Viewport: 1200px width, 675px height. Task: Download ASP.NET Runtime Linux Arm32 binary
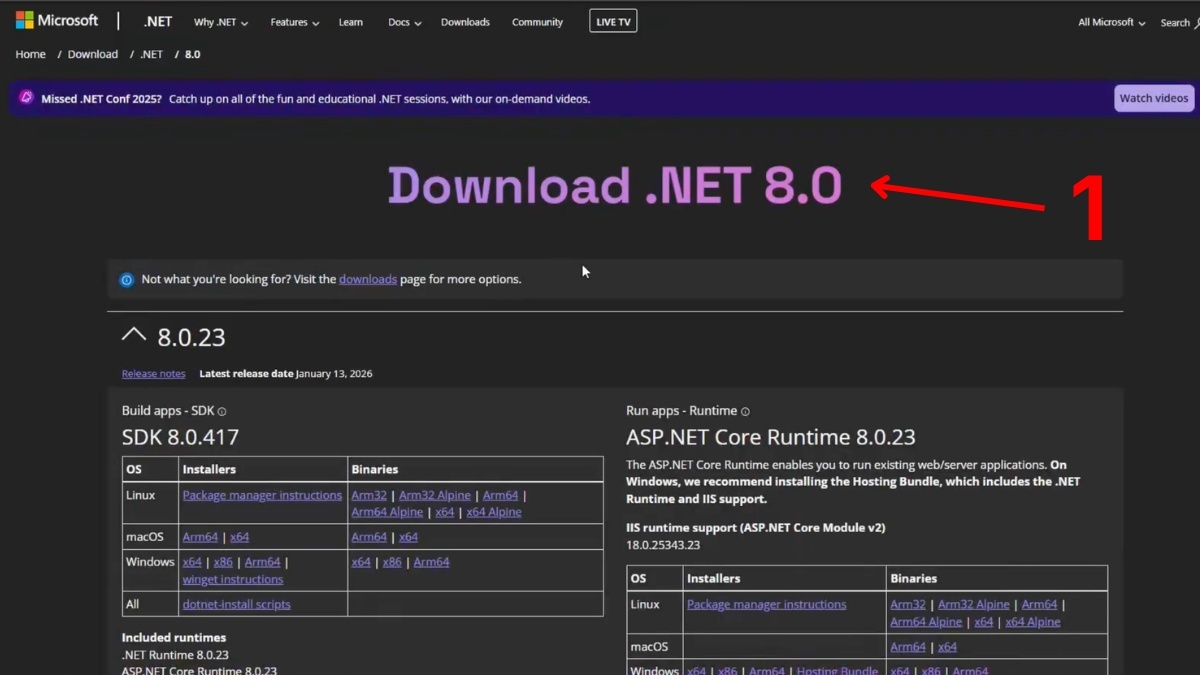click(908, 604)
